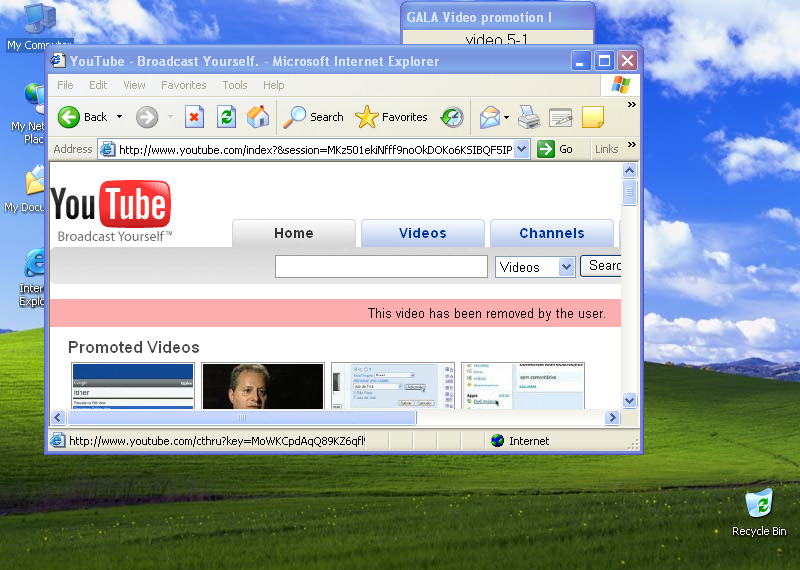Select the My Network Places desktop icon

28,113
